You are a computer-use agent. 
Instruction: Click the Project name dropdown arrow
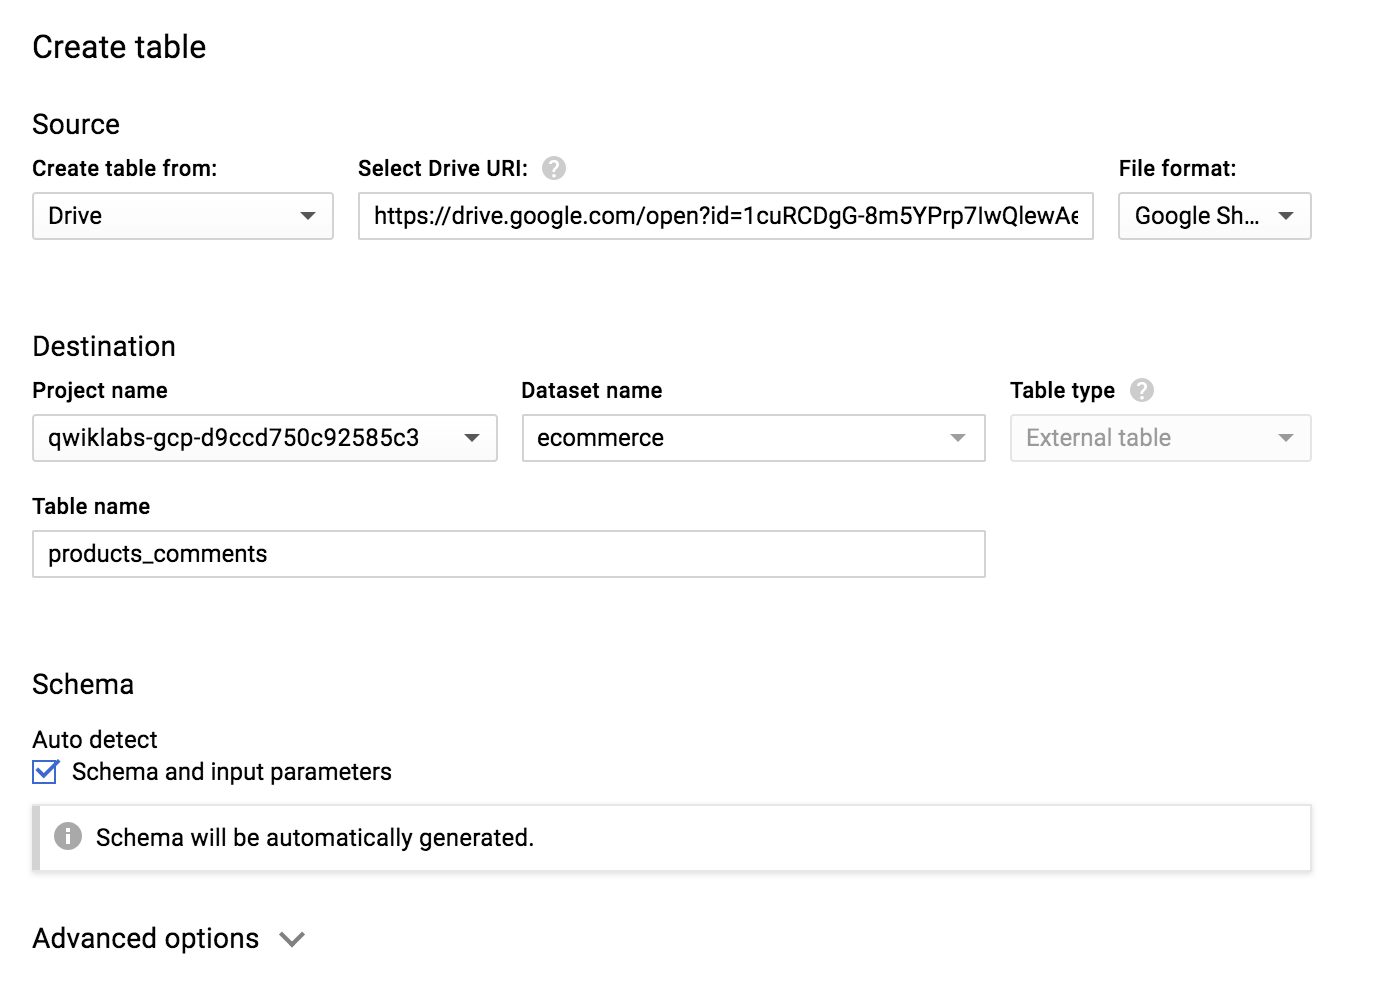472,438
